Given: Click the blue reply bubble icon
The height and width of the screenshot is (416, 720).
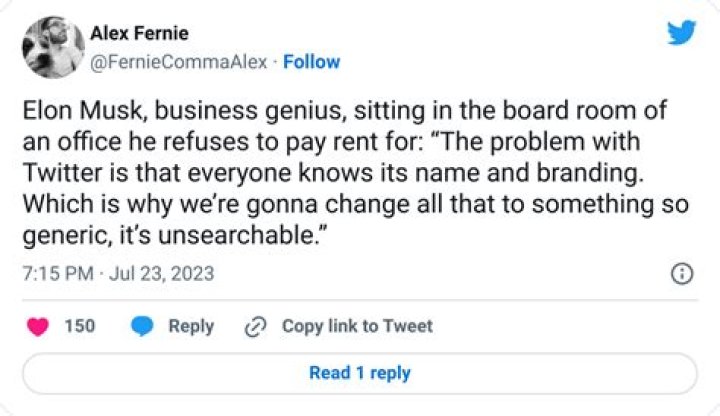Looking at the screenshot, I should (x=143, y=326).
